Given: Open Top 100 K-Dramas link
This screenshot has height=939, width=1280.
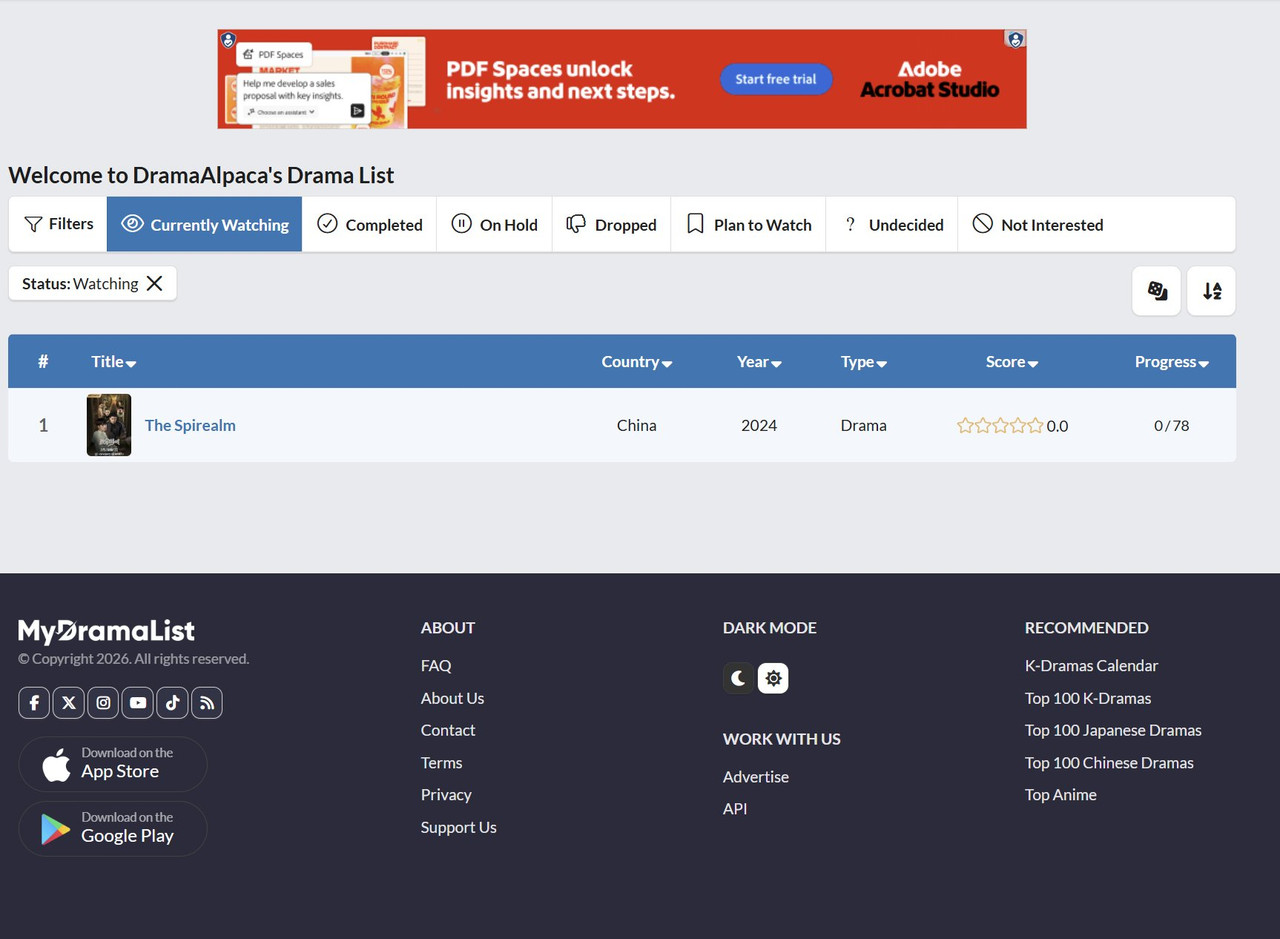Looking at the screenshot, I should [1088, 698].
